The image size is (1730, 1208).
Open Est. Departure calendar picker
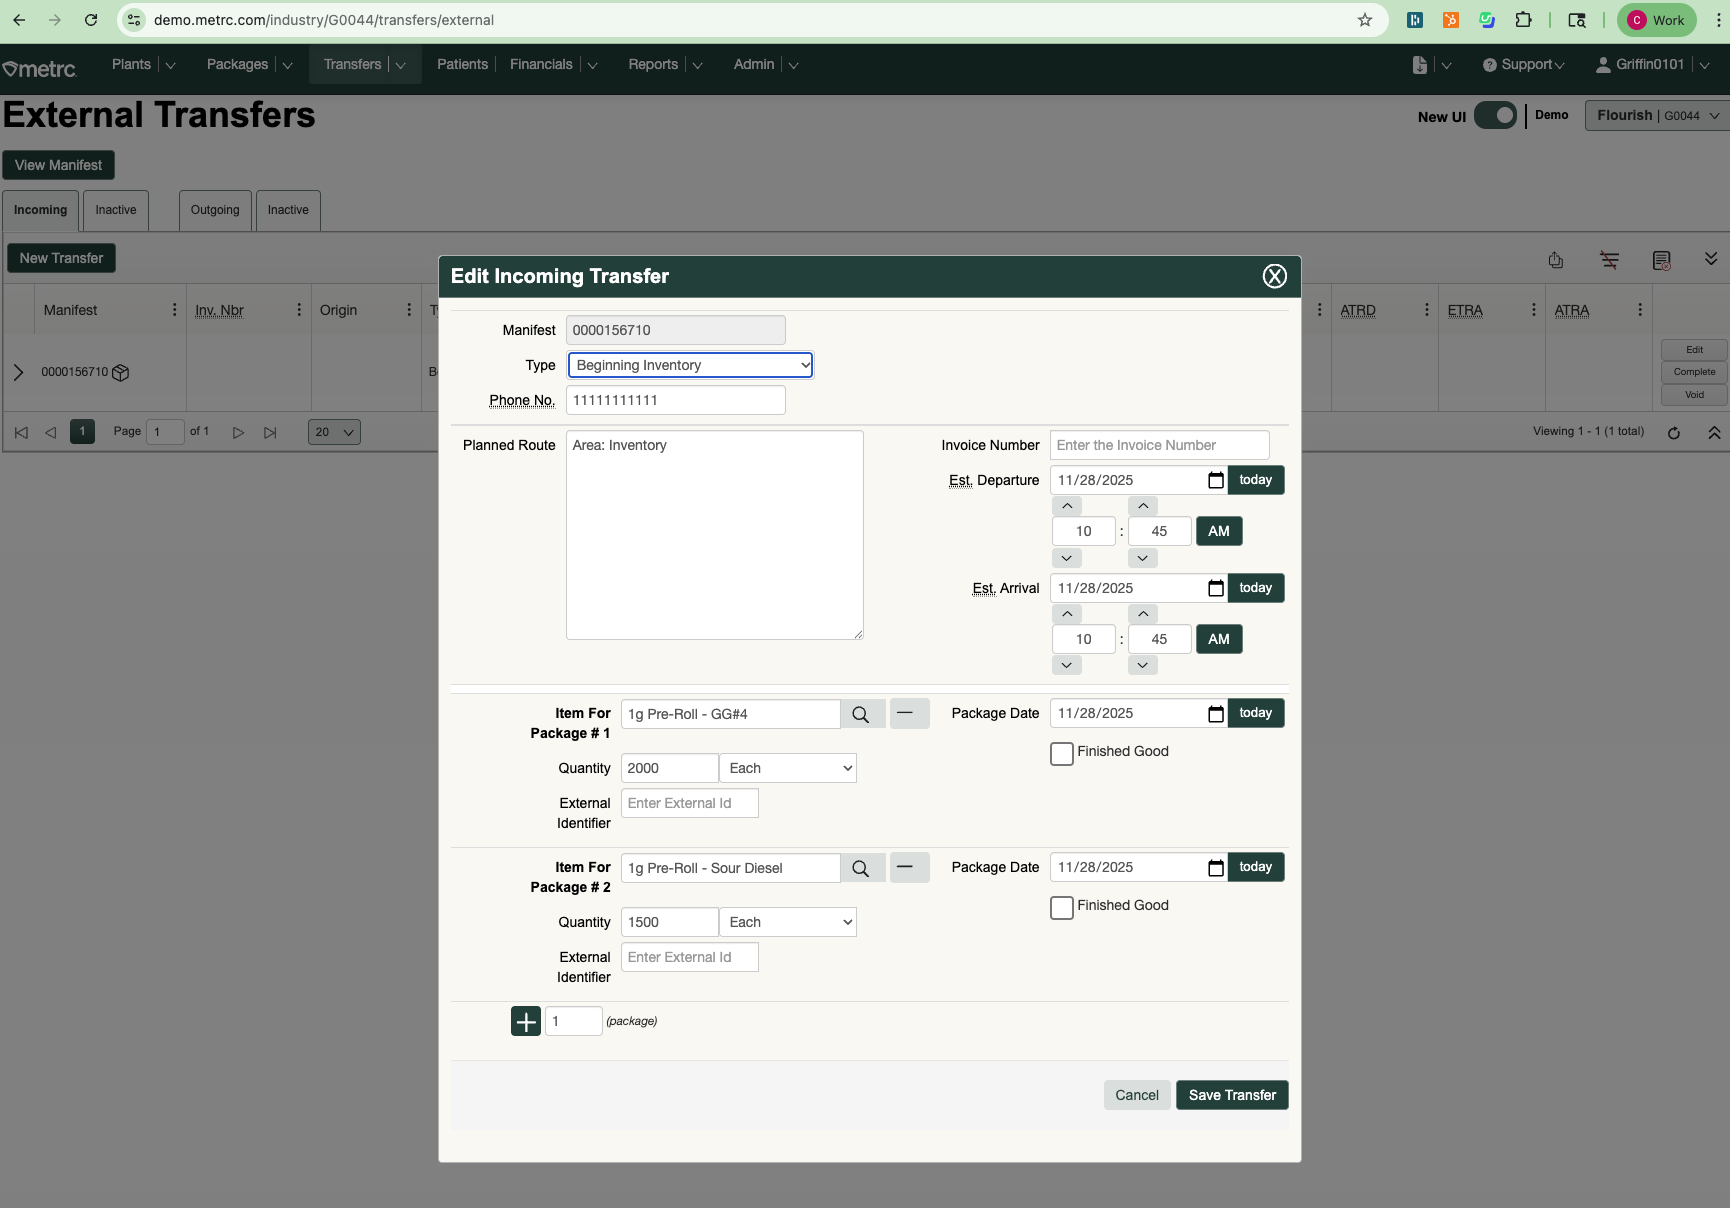[1215, 481]
